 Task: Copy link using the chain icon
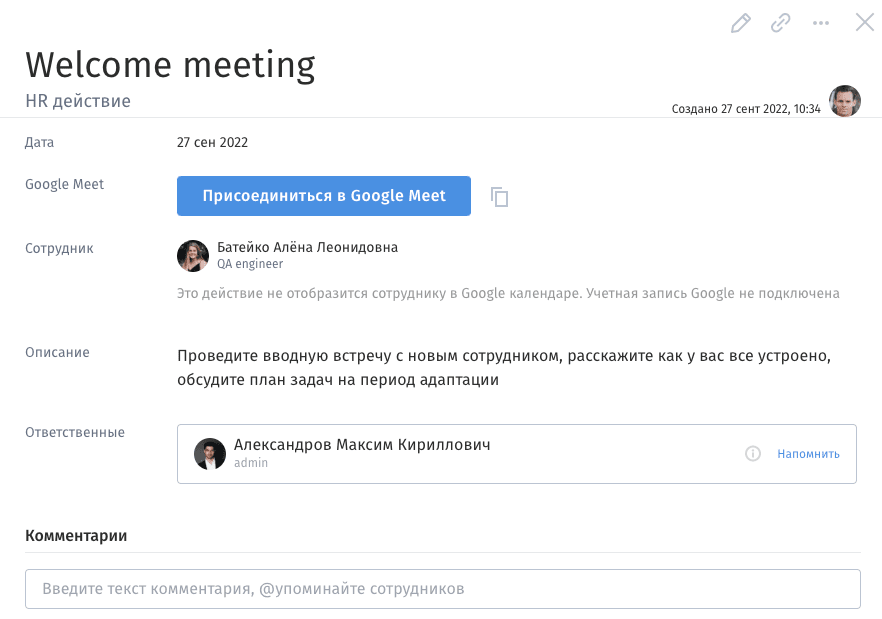(x=781, y=23)
